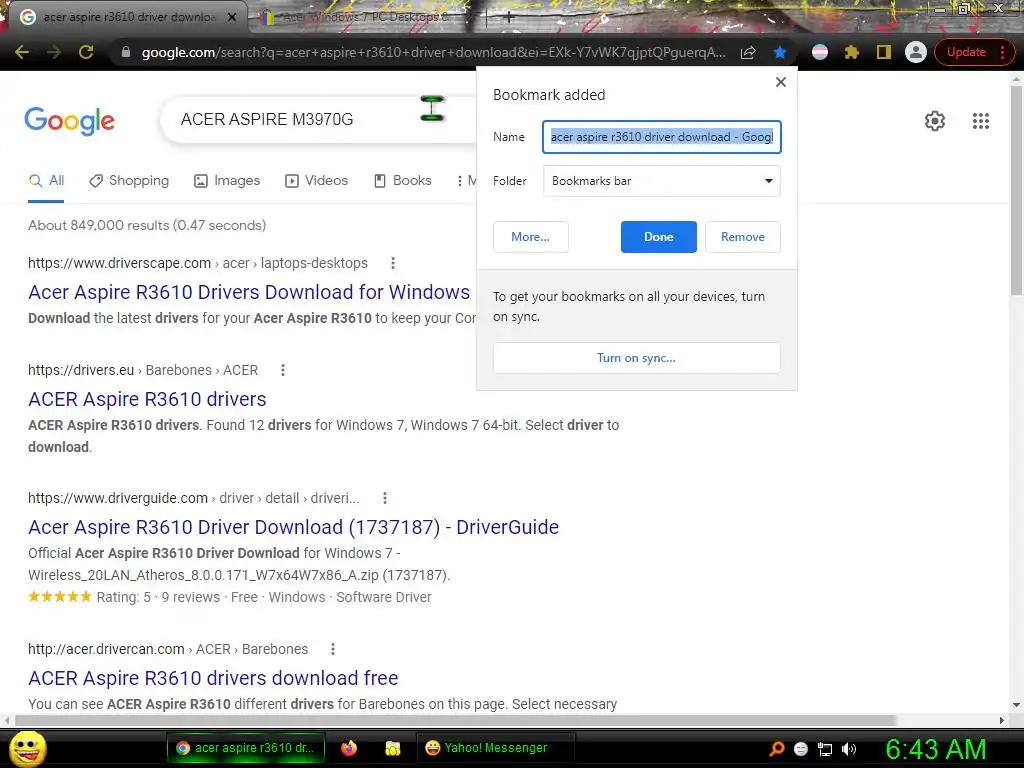1024x768 pixels.
Task: Open the network tray icon
Action: click(x=825, y=749)
